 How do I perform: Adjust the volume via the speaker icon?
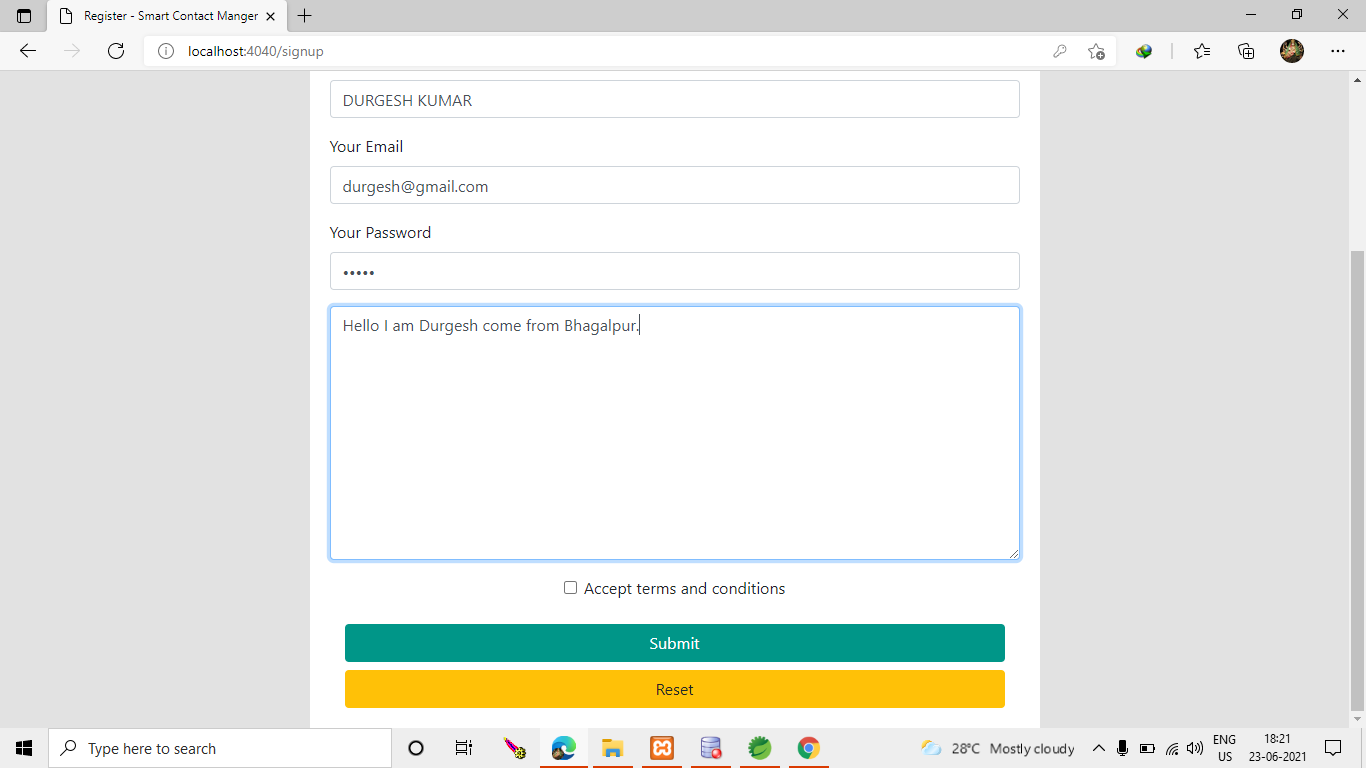pyautogui.click(x=1194, y=747)
